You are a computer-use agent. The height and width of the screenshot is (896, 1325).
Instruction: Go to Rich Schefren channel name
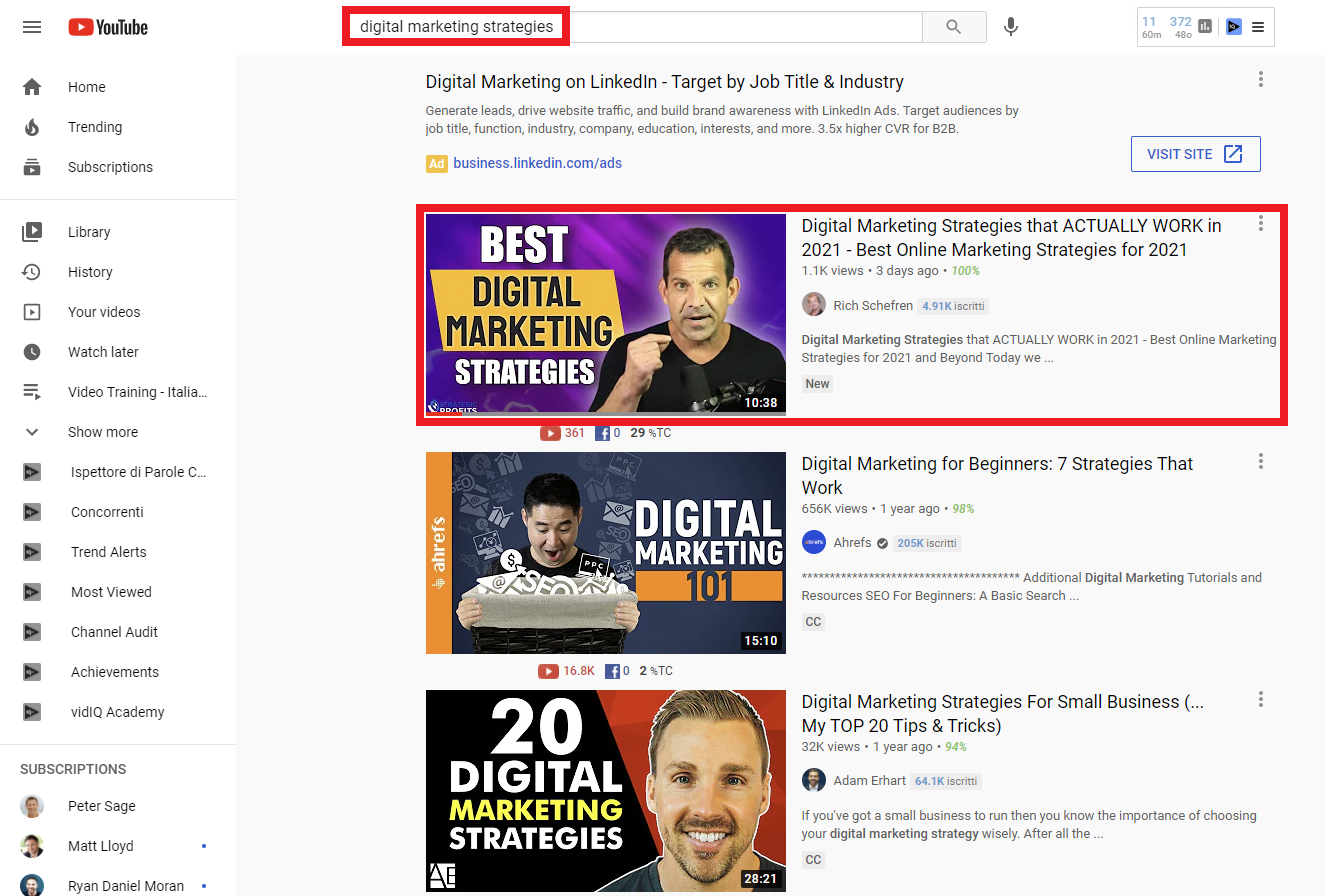pos(873,305)
